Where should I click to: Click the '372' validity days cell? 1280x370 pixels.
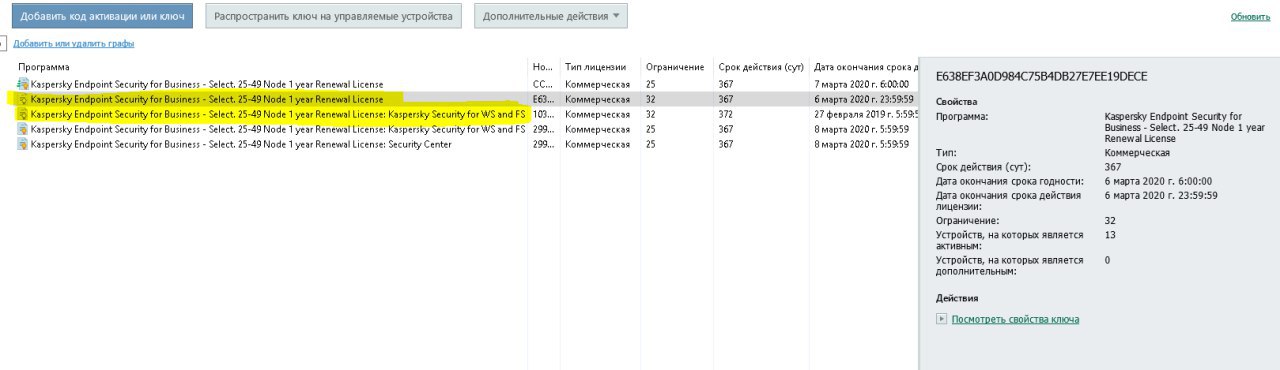pyautogui.click(x=726, y=115)
